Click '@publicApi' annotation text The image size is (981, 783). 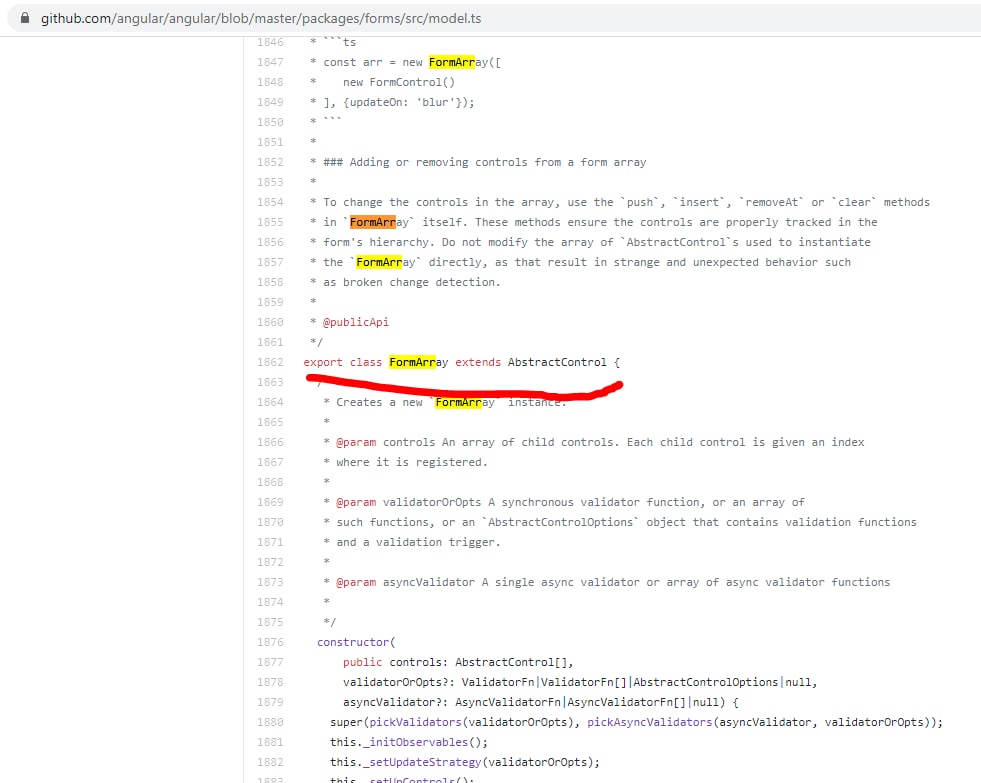click(355, 322)
